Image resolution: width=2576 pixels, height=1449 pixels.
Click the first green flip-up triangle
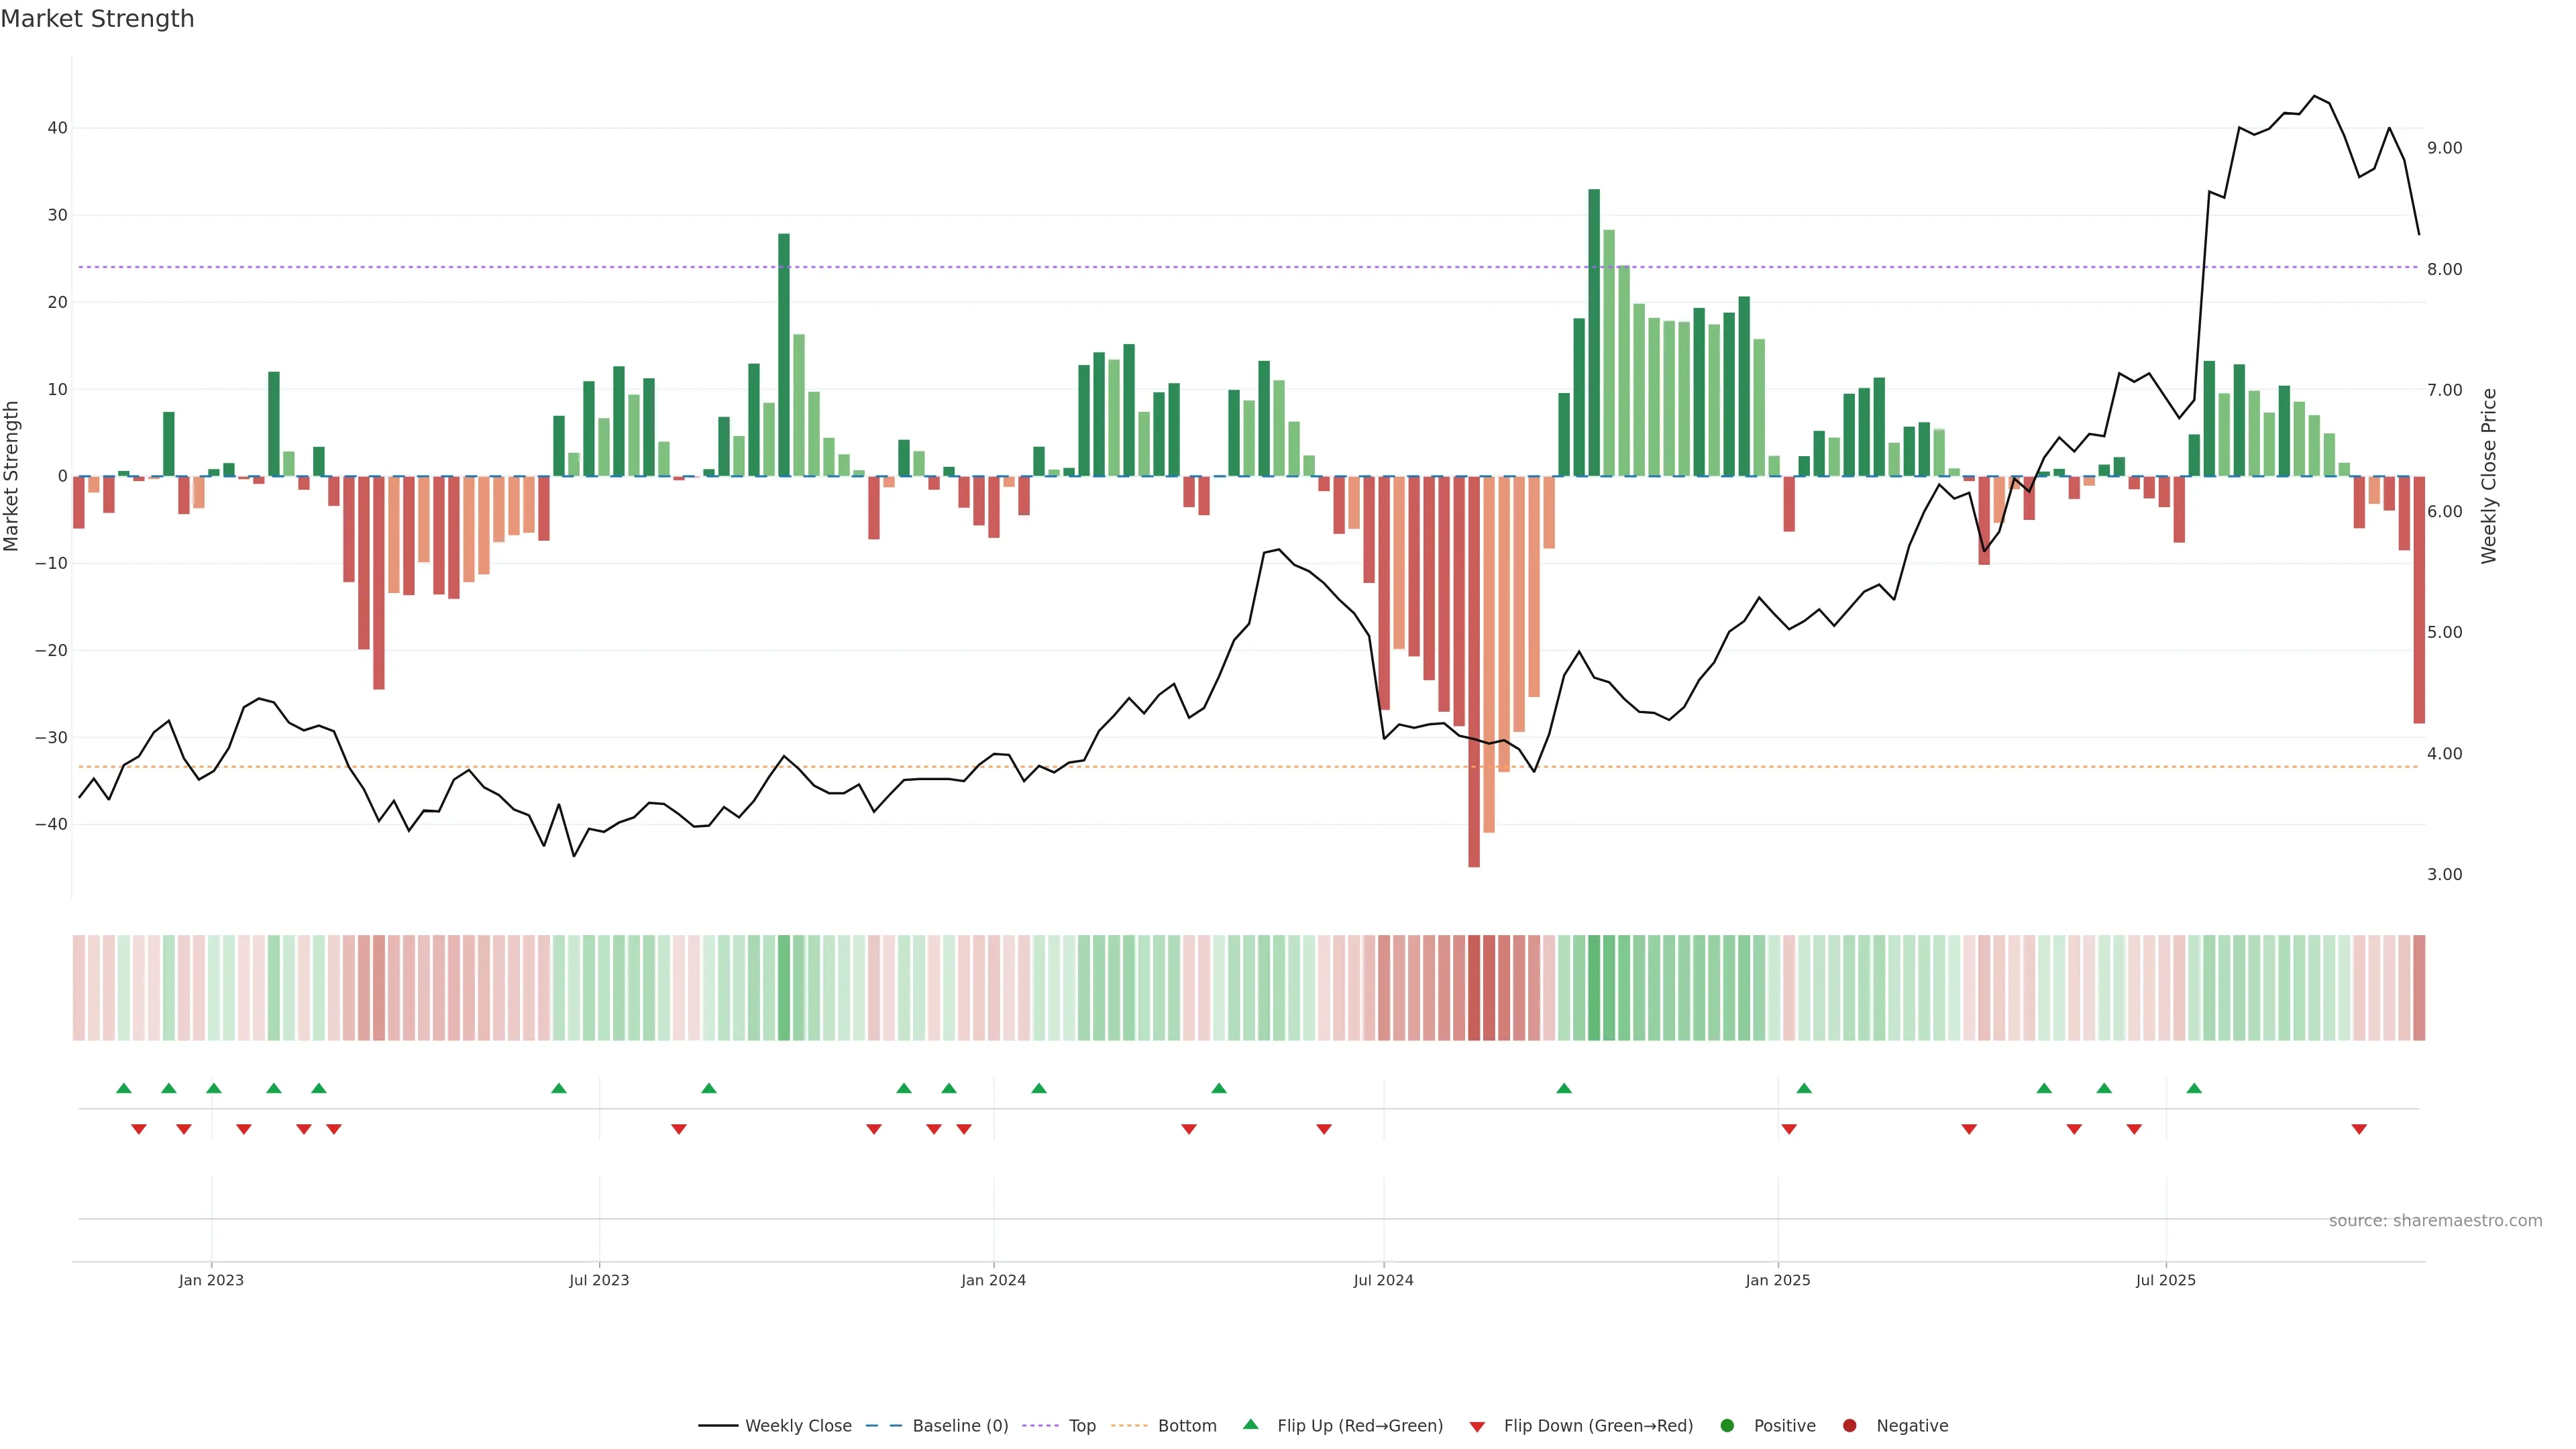click(124, 1088)
